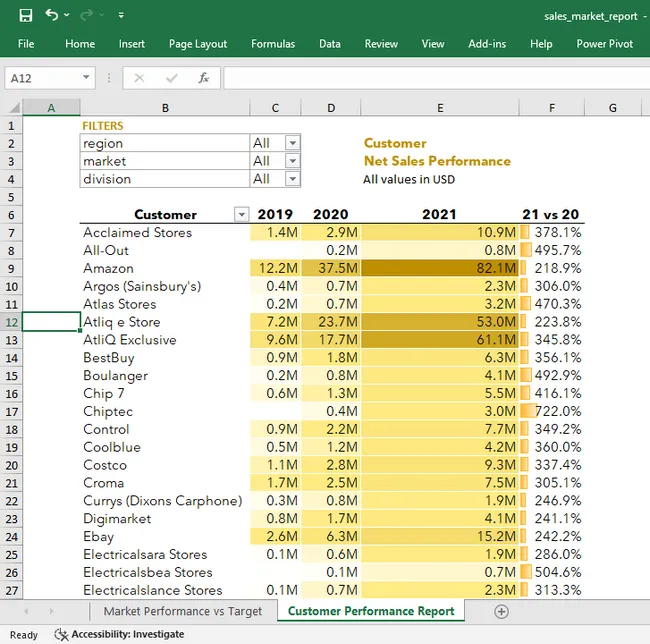Click the Save icon in the title bar

coord(25,15)
